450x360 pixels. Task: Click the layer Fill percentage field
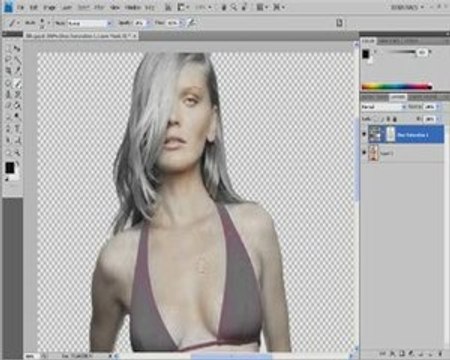pos(430,119)
